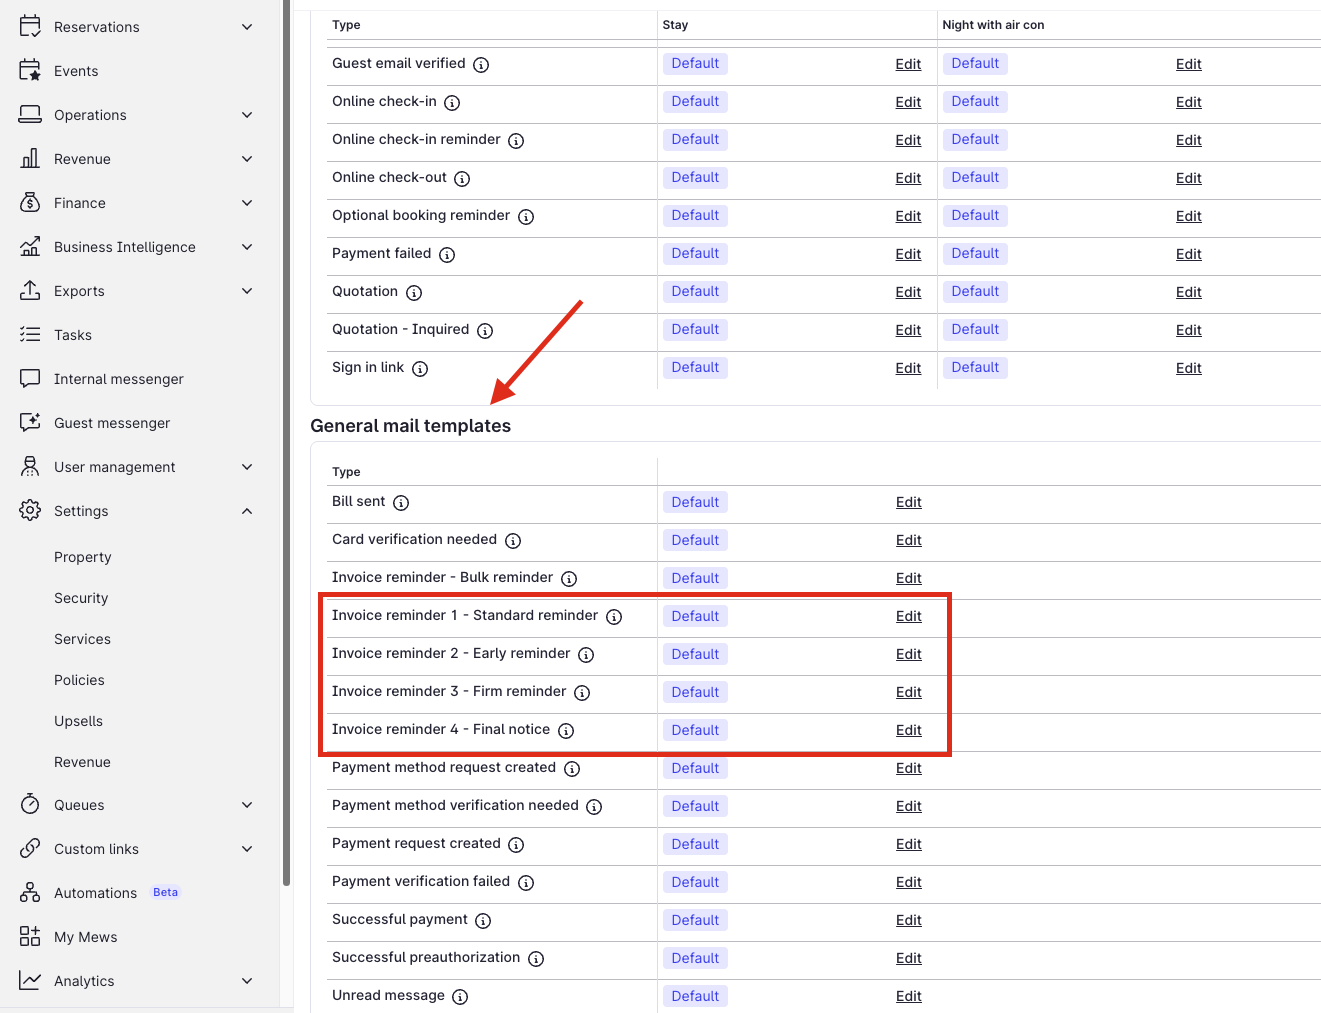Click the Automations workflow icon
This screenshot has width=1321, height=1013.
(30, 892)
